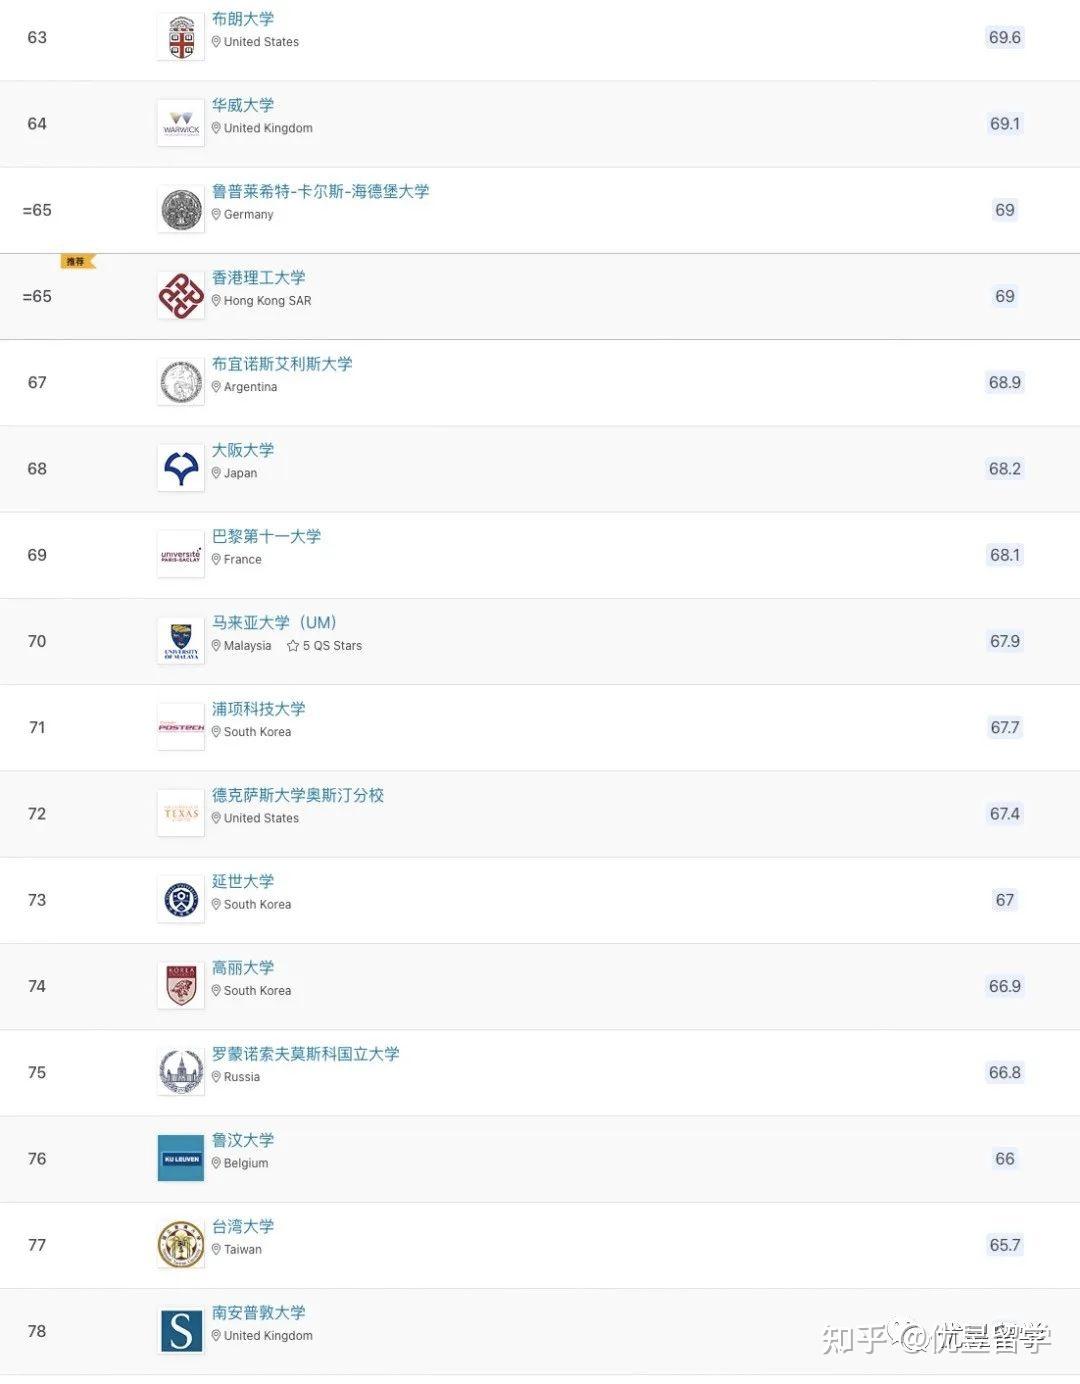Click the Moscow State University tower logo

click(x=180, y=1071)
